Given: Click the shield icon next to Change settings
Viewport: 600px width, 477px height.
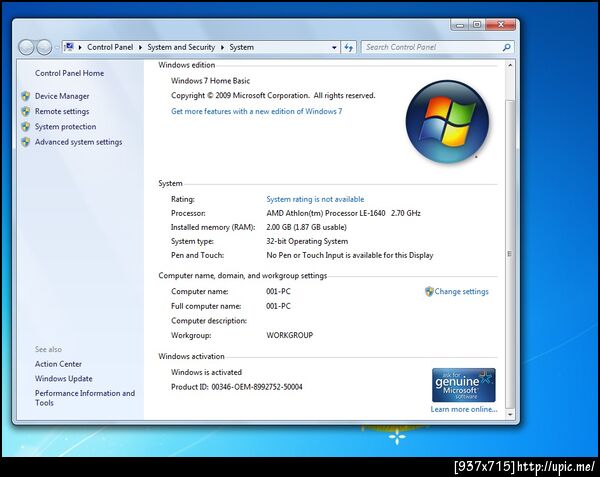Looking at the screenshot, I should [429, 291].
